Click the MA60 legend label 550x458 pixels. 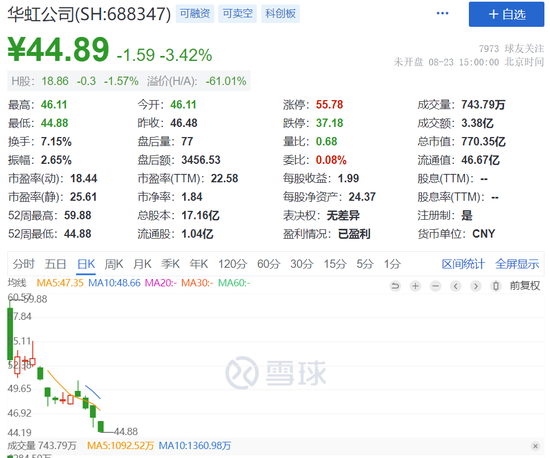click(x=234, y=283)
